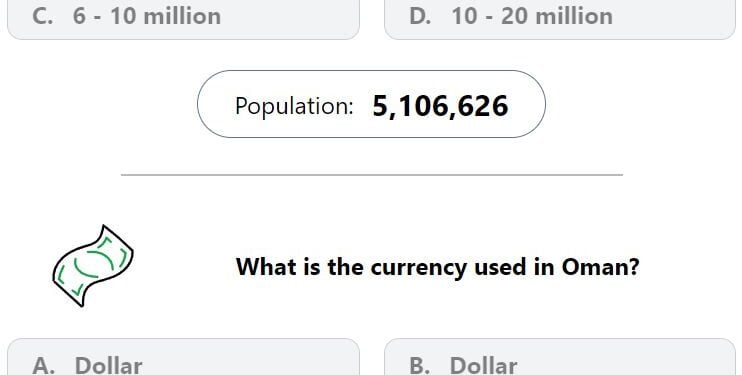Click the letter "B." on the currency answer
The width and height of the screenshot is (742, 375).
[420, 366]
